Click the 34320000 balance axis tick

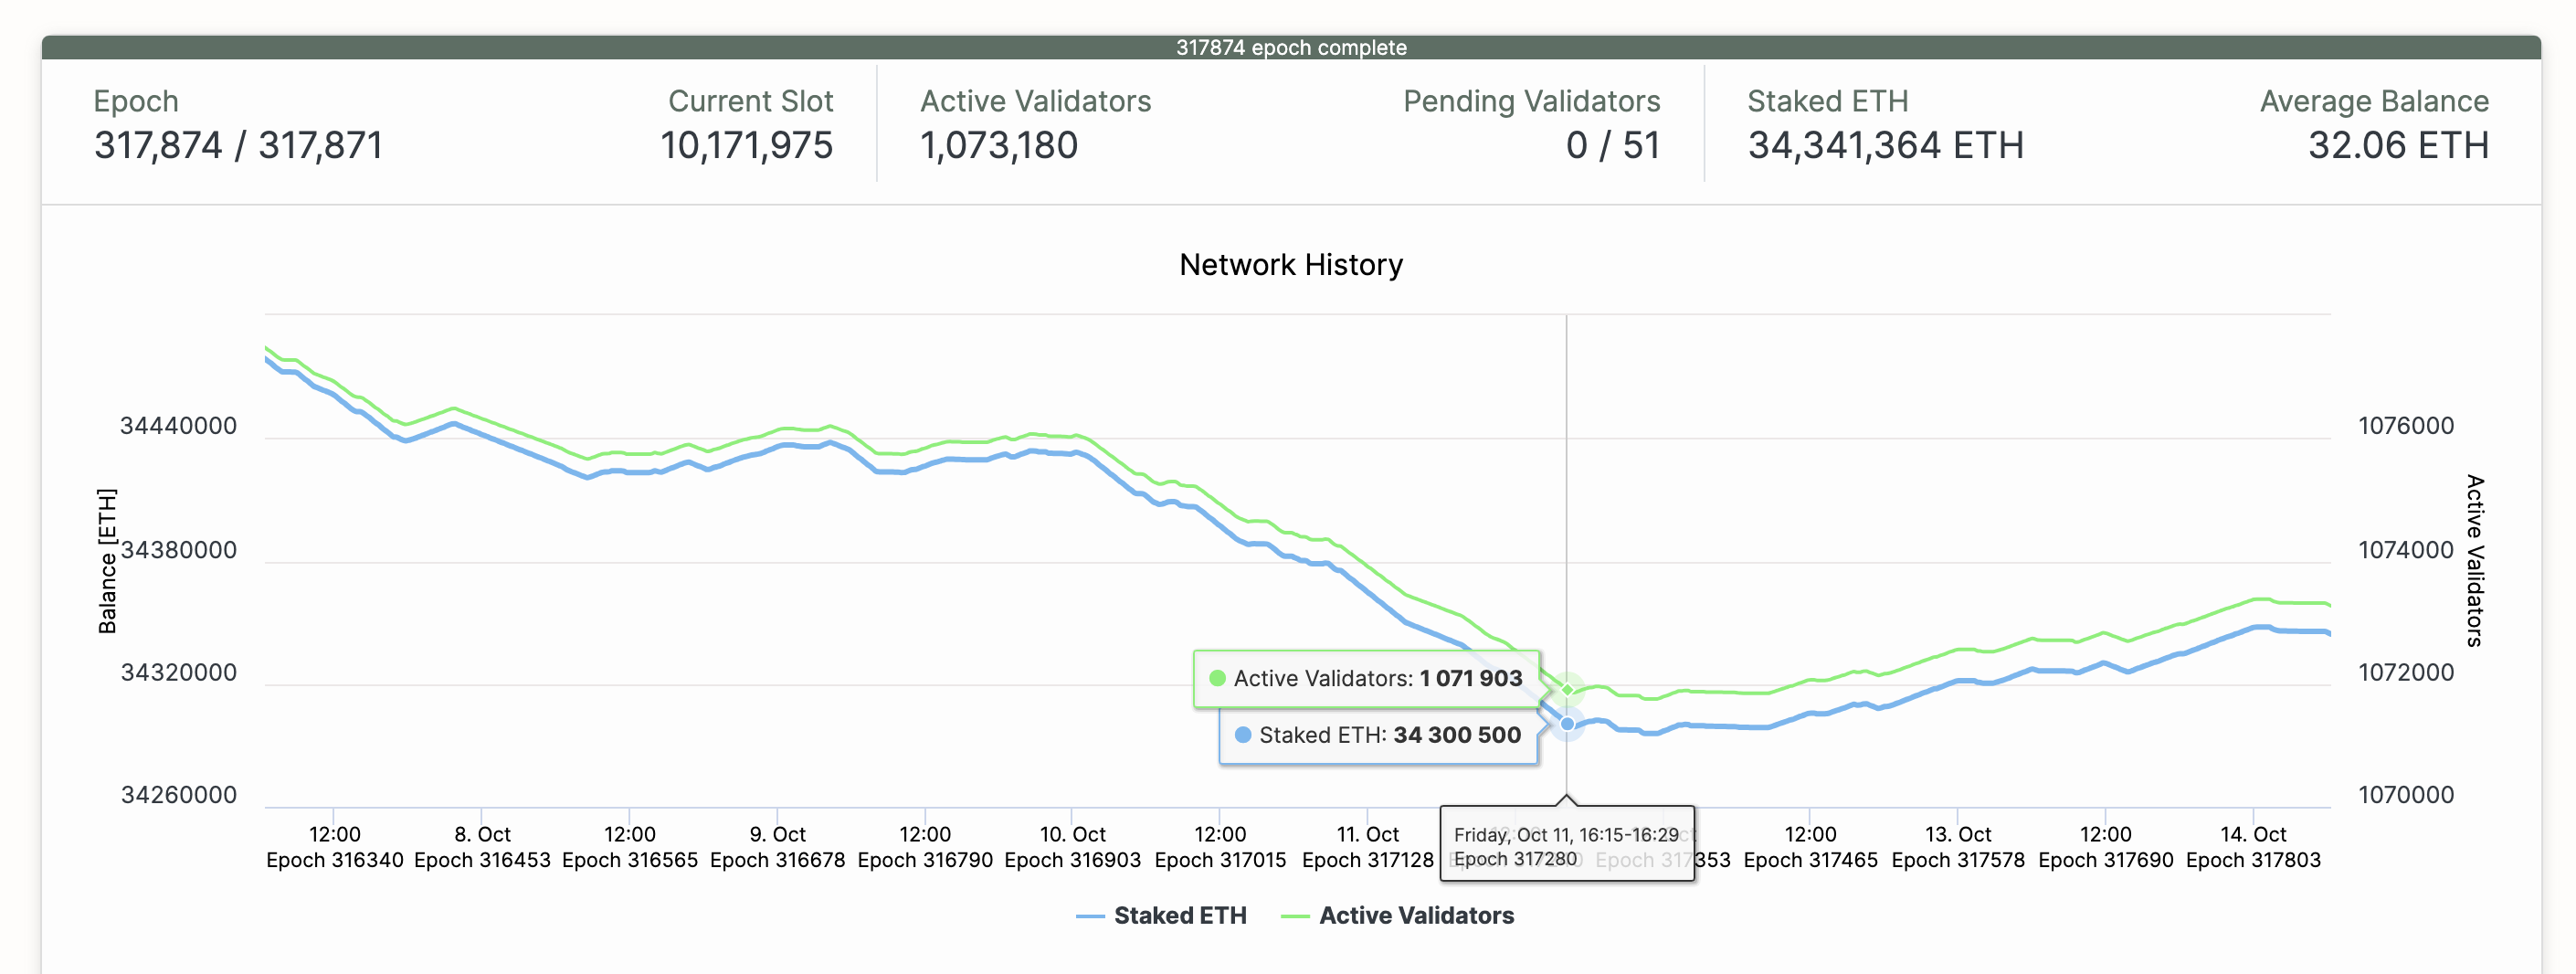click(x=179, y=672)
